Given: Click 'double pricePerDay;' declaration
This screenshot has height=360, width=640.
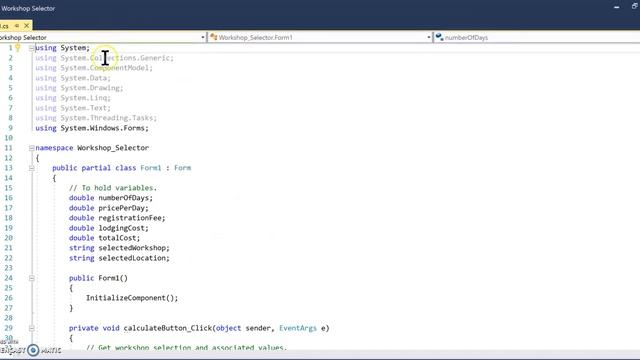Looking at the screenshot, I should coord(109,208).
